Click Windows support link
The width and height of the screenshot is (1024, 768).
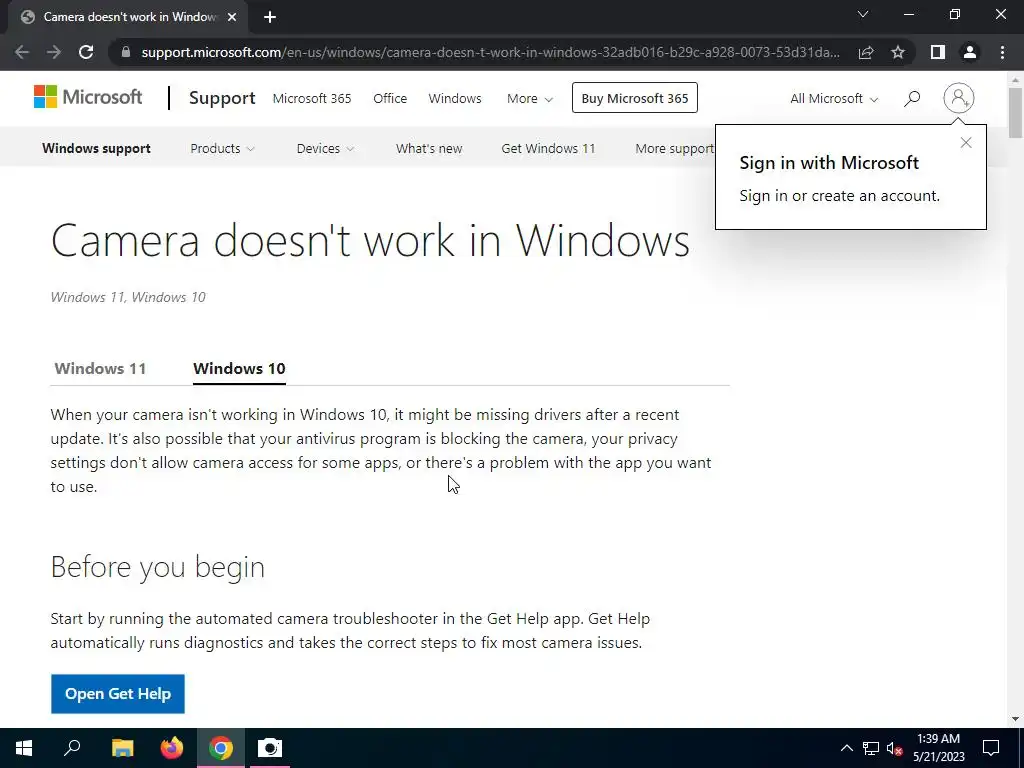tap(96, 148)
